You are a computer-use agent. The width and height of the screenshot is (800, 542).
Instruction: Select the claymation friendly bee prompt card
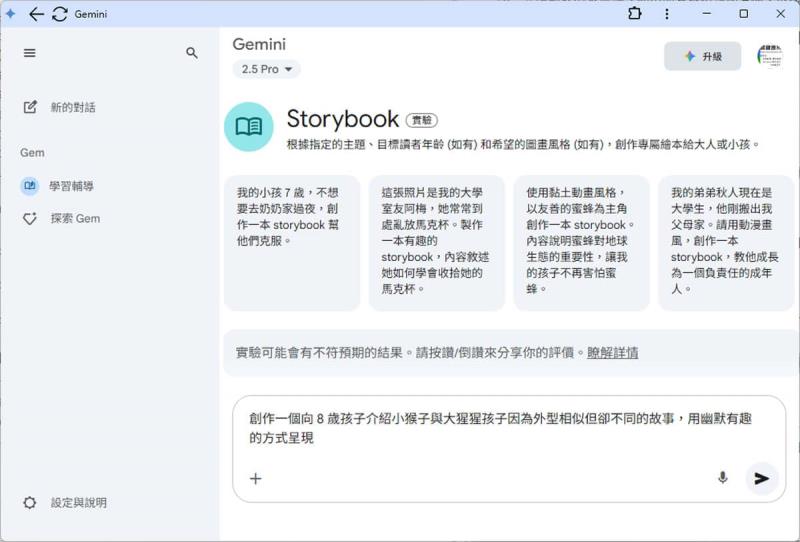click(x=581, y=243)
